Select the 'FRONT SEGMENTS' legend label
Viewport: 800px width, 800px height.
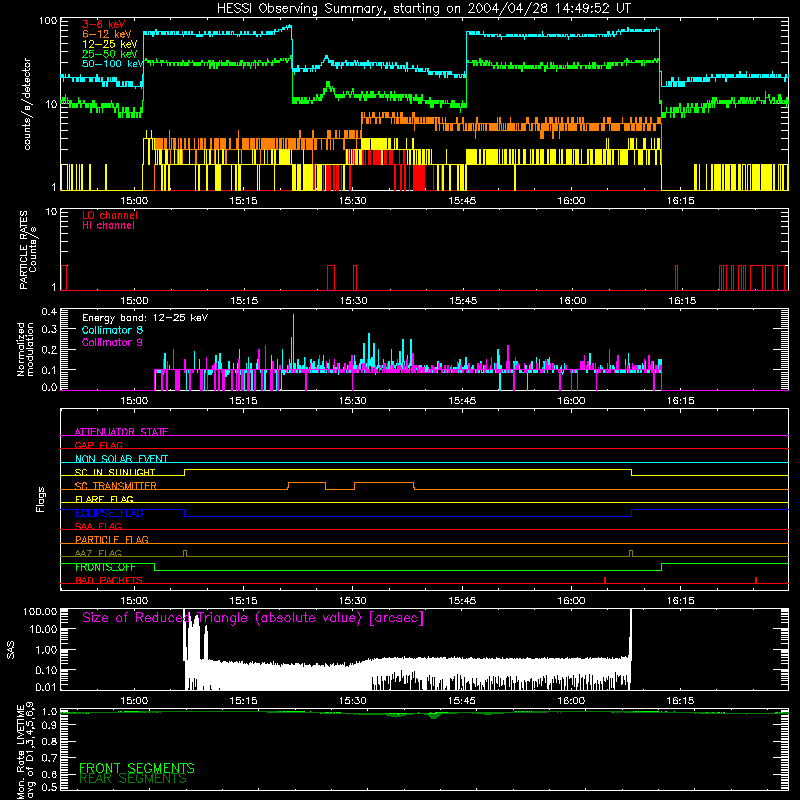[x=137, y=768]
